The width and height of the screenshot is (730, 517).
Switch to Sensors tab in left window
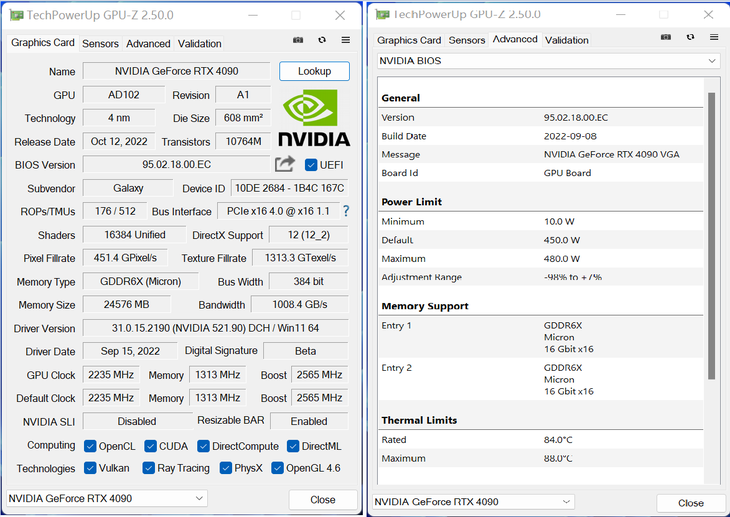pyautogui.click(x=100, y=44)
